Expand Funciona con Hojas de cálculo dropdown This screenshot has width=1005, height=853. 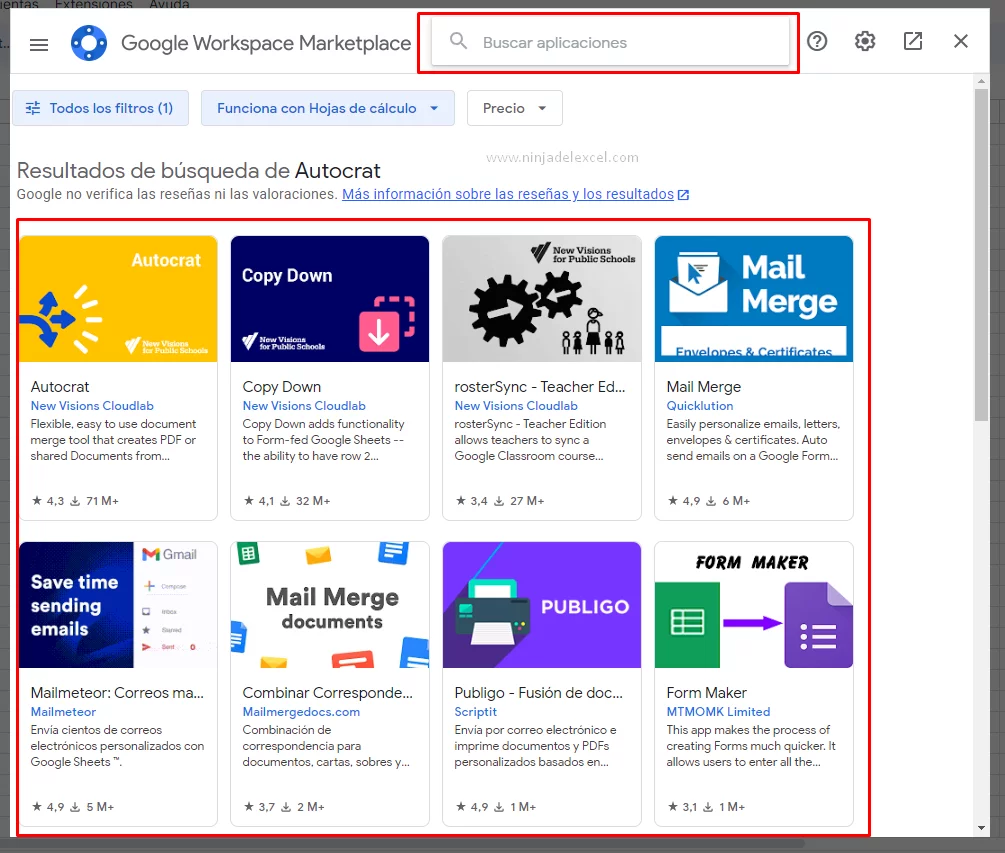click(328, 108)
